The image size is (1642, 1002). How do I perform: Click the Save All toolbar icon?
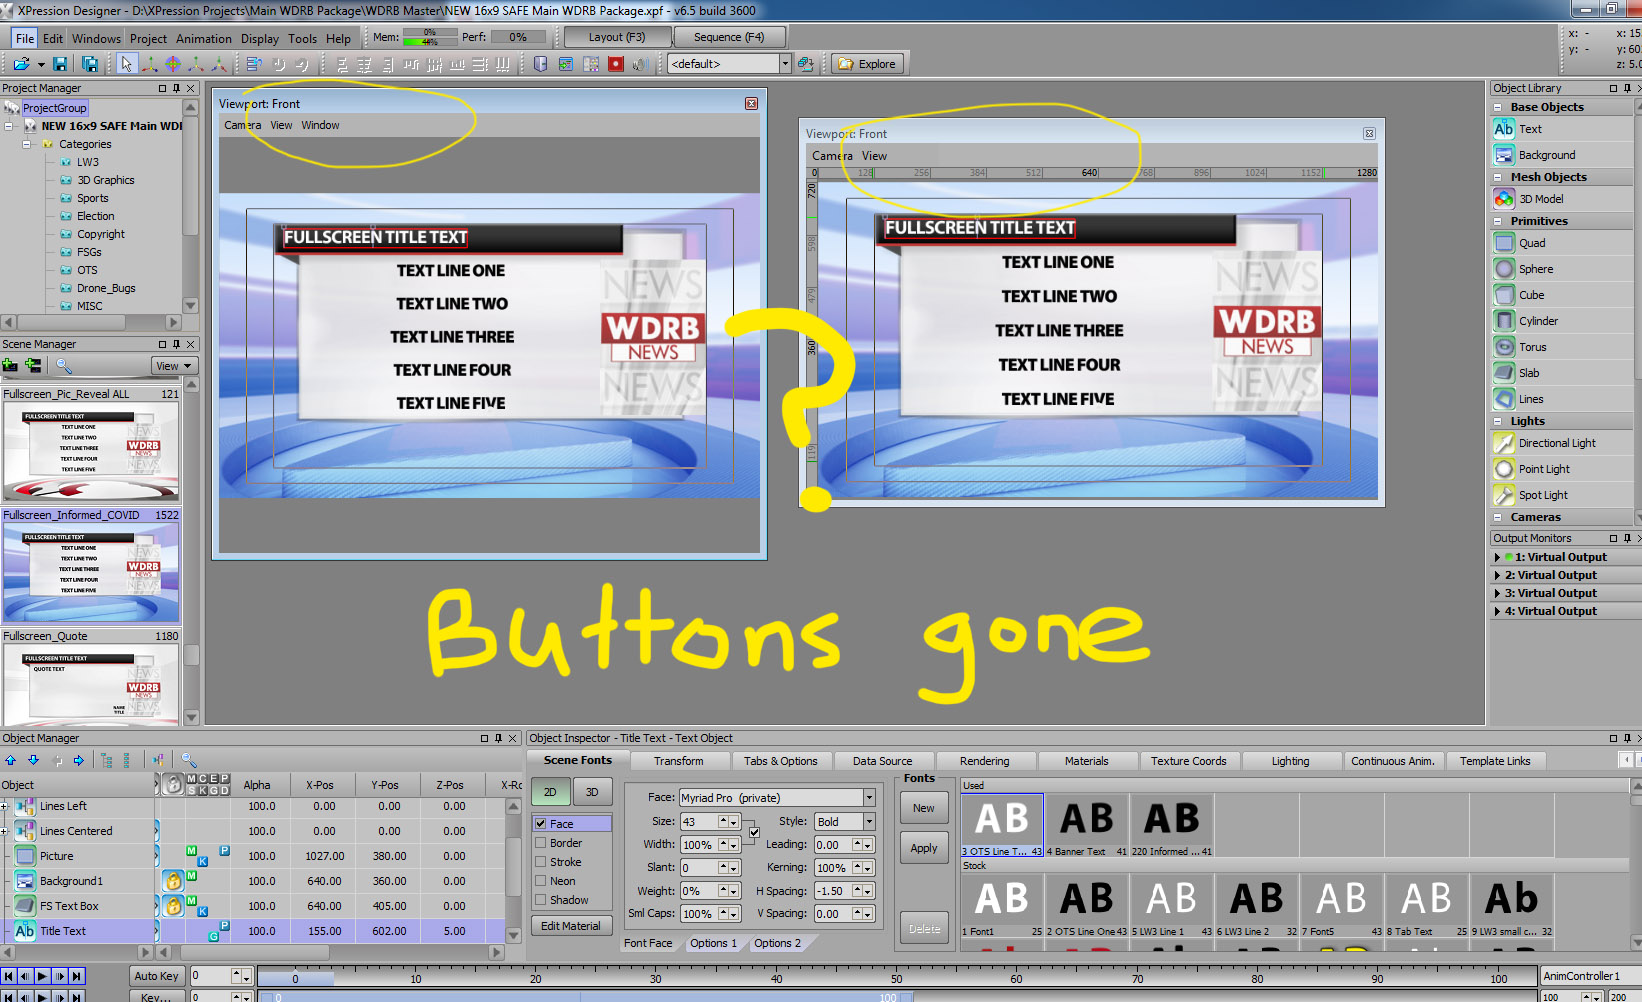click(x=89, y=64)
